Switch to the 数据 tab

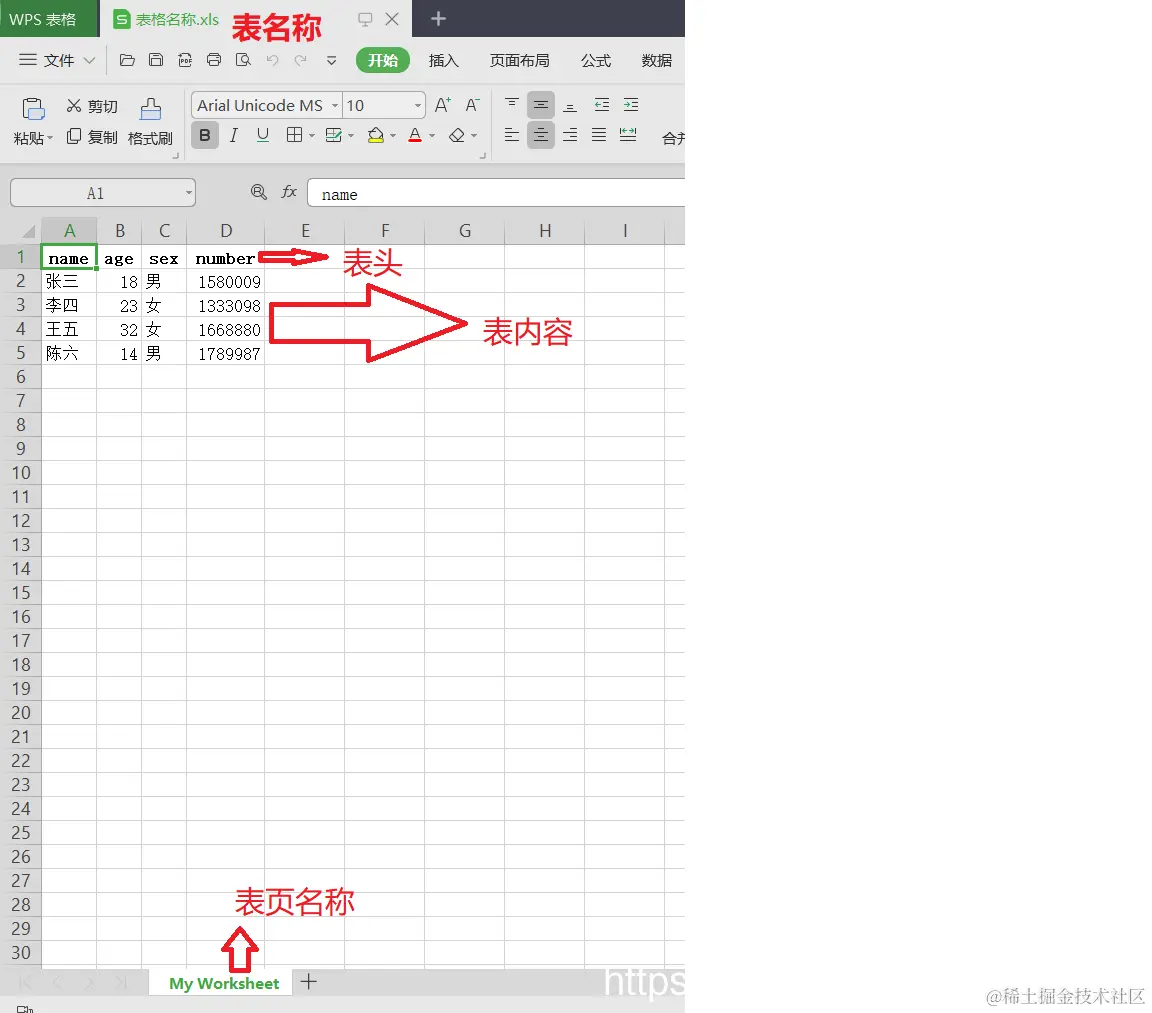coord(657,60)
